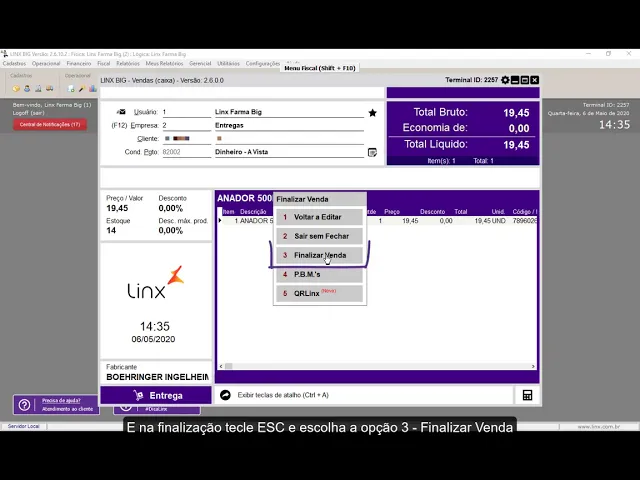Click the Servidor Local status bar entry
Image resolution: width=640 pixels, height=480 pixels.
click(24, 426)
